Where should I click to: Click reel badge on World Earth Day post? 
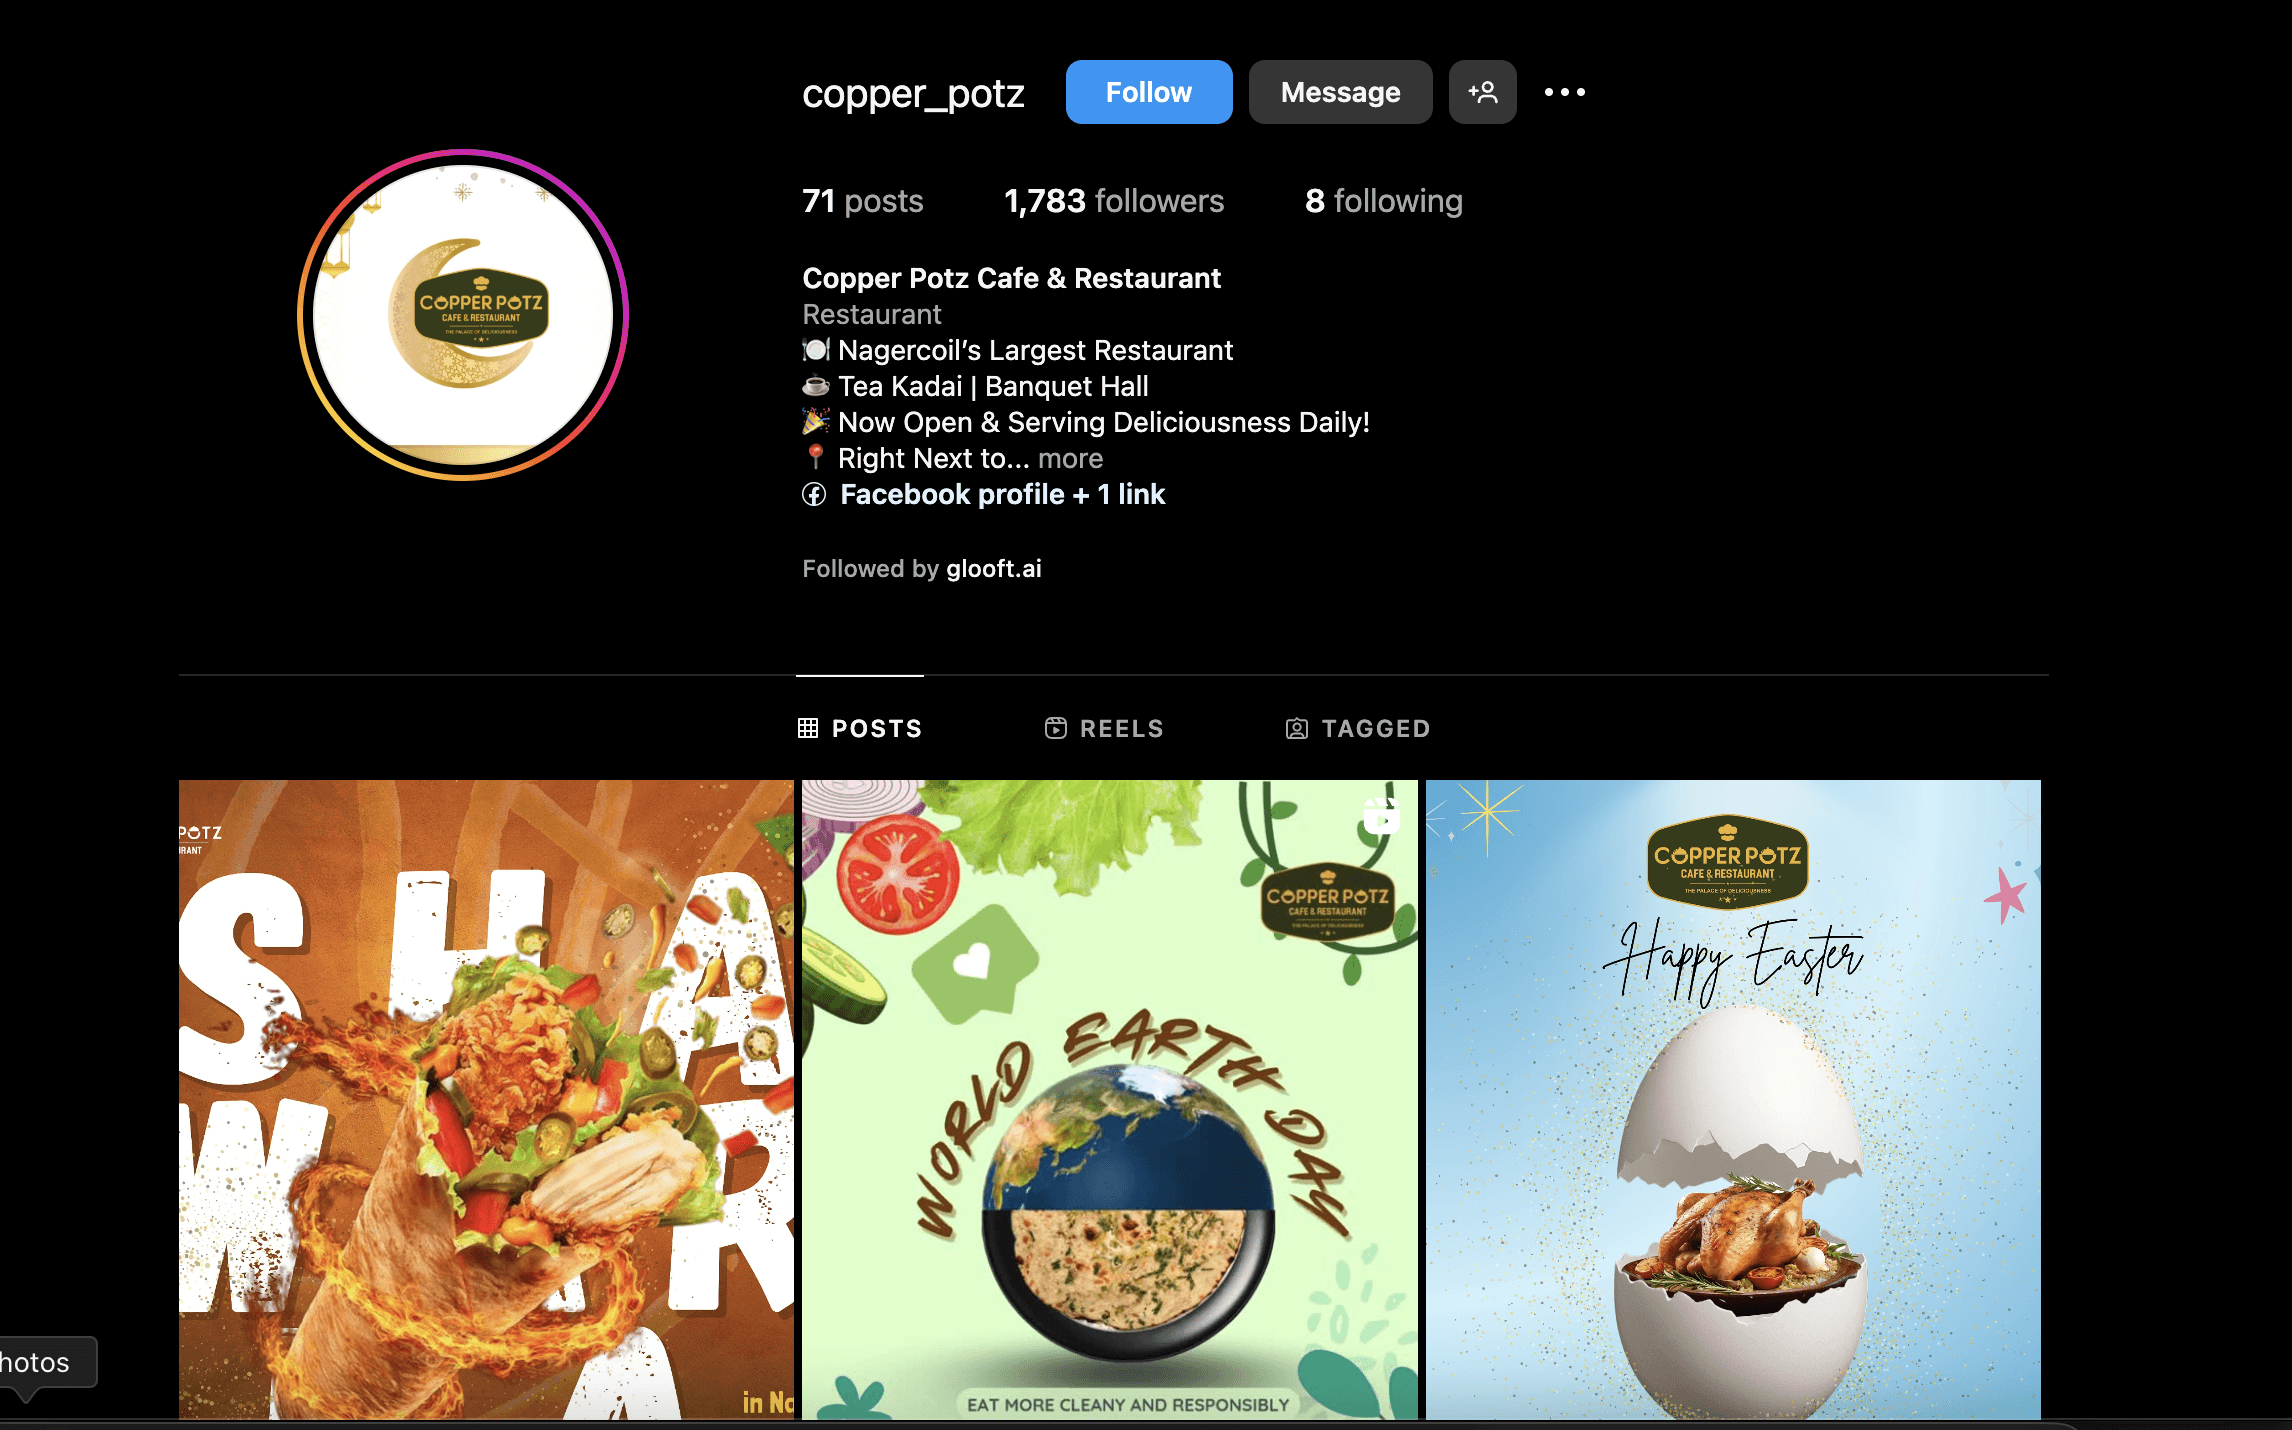click(x=1382, y=815)
